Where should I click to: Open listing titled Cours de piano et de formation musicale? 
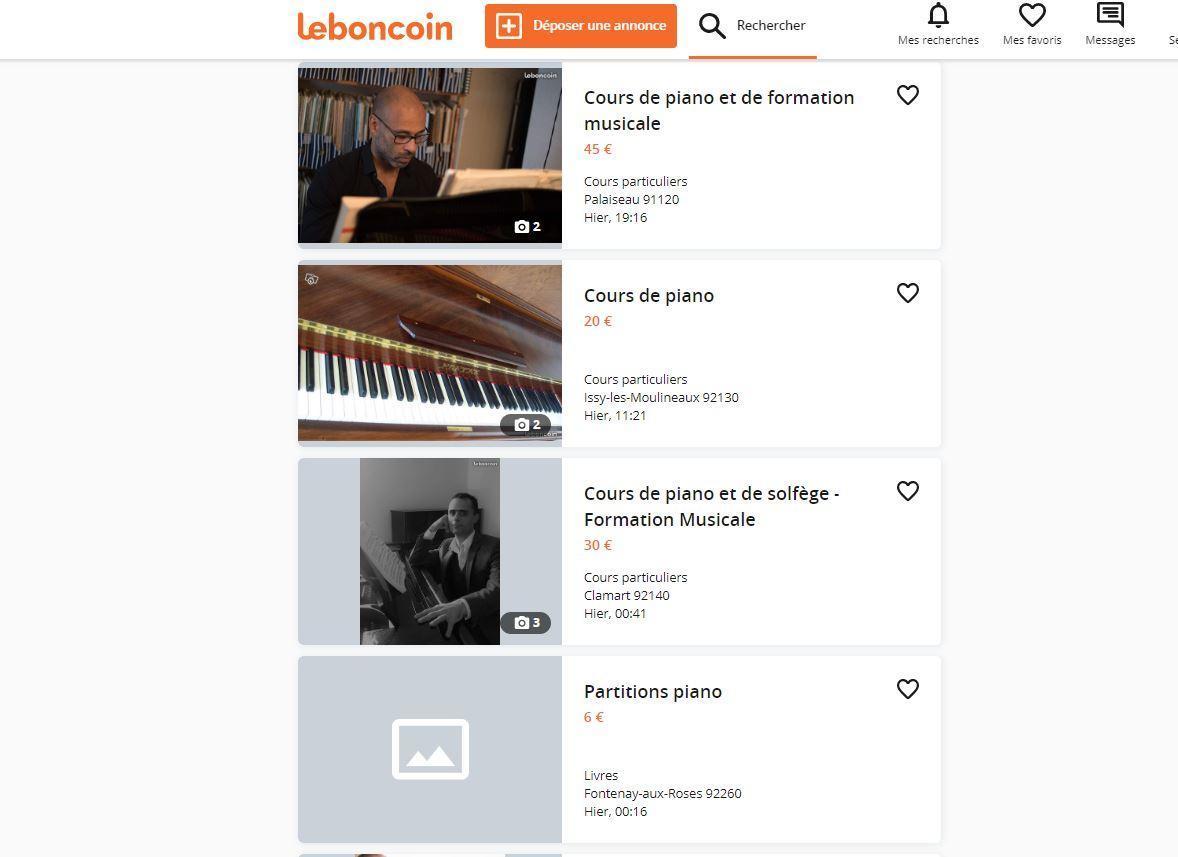[718, 110]
